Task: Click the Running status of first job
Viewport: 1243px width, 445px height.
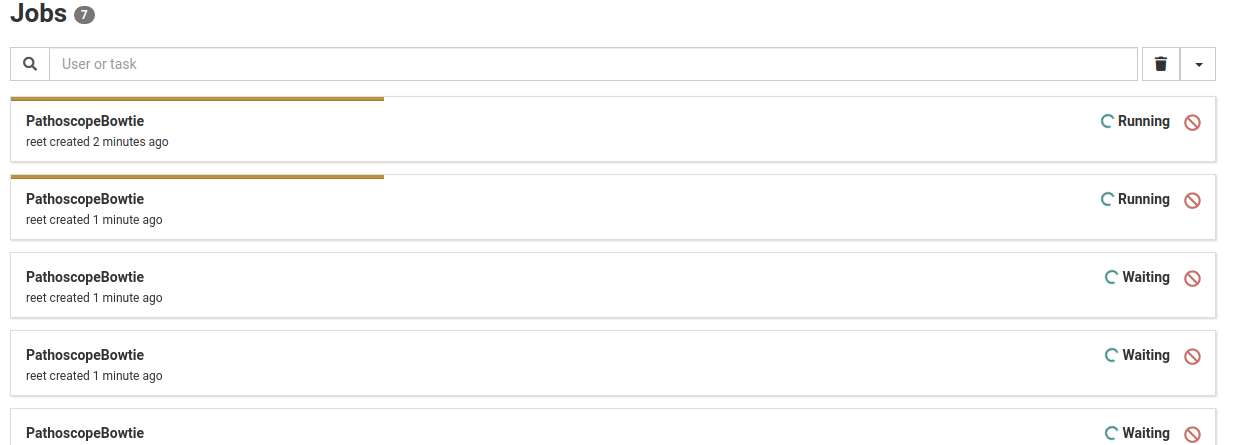Action: pos(1143,121)
